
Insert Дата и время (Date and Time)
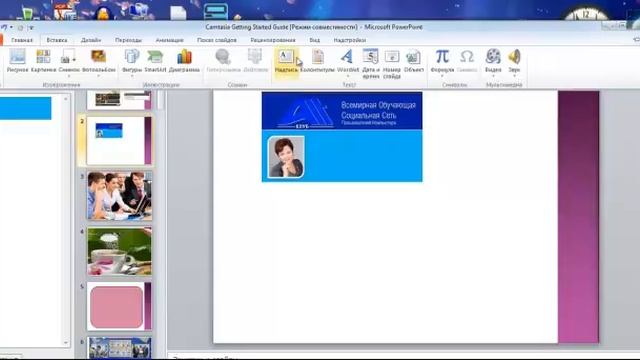(371, 63)
